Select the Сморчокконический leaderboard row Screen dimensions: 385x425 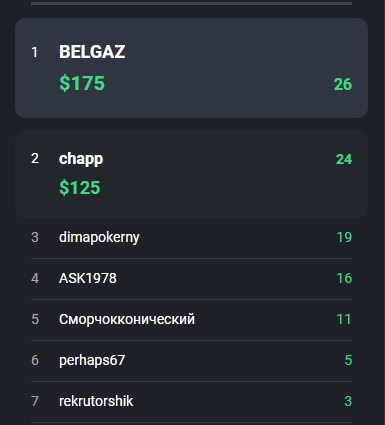tap(191, 320)
